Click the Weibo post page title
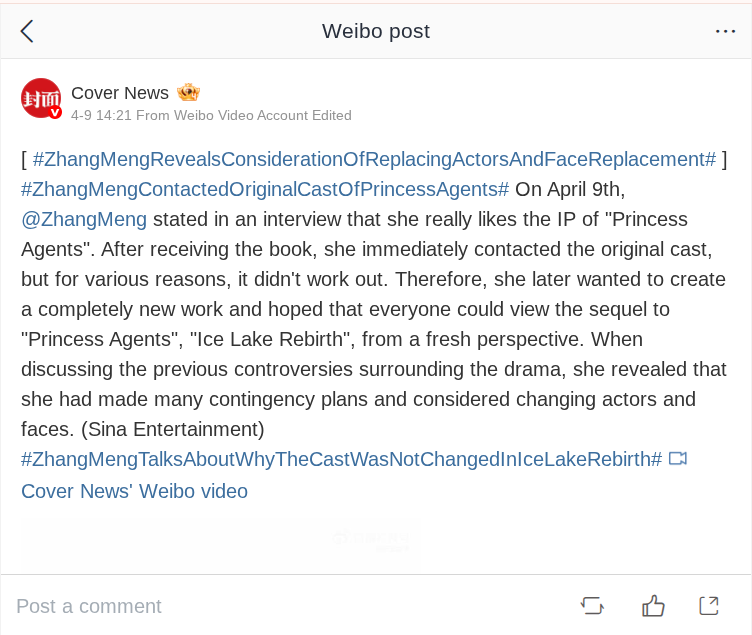The width and height of the screenshot is (752, 635). [x=376, y=31]
